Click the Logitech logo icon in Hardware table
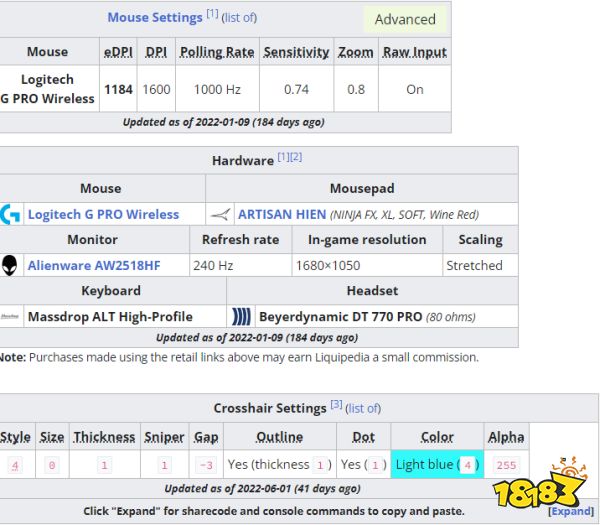Image resolution: width=600 pixels, height=525 pixels. pos(10,214)
